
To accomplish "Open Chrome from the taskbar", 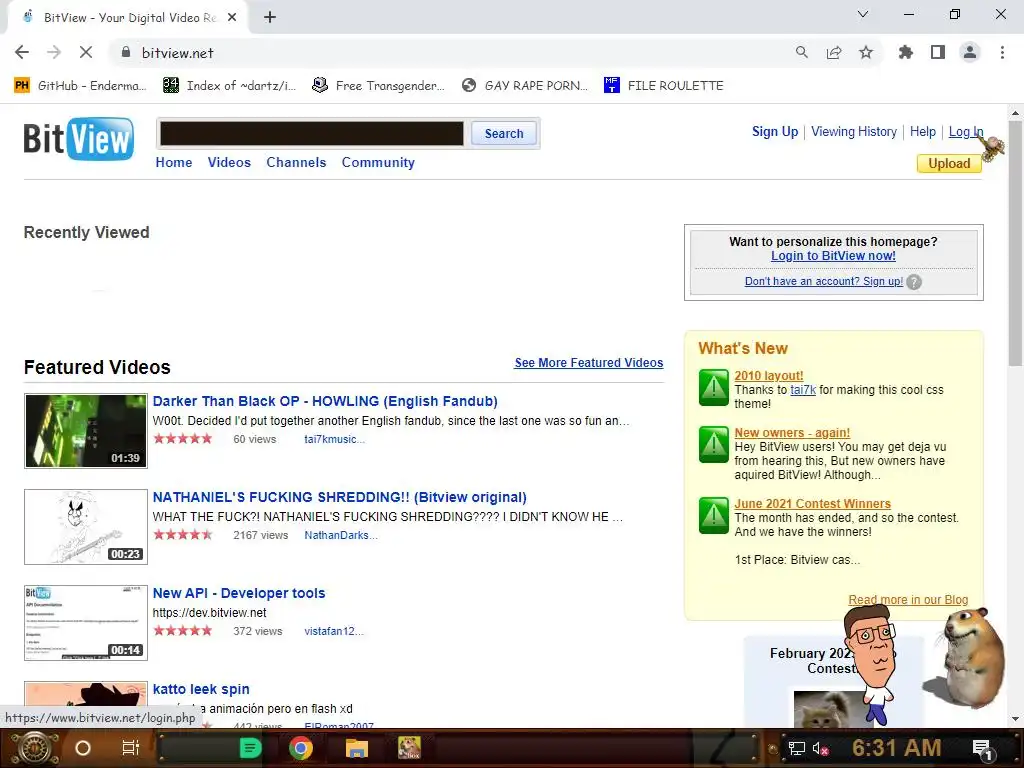I will pyautogui.click(x=300, y=748).
